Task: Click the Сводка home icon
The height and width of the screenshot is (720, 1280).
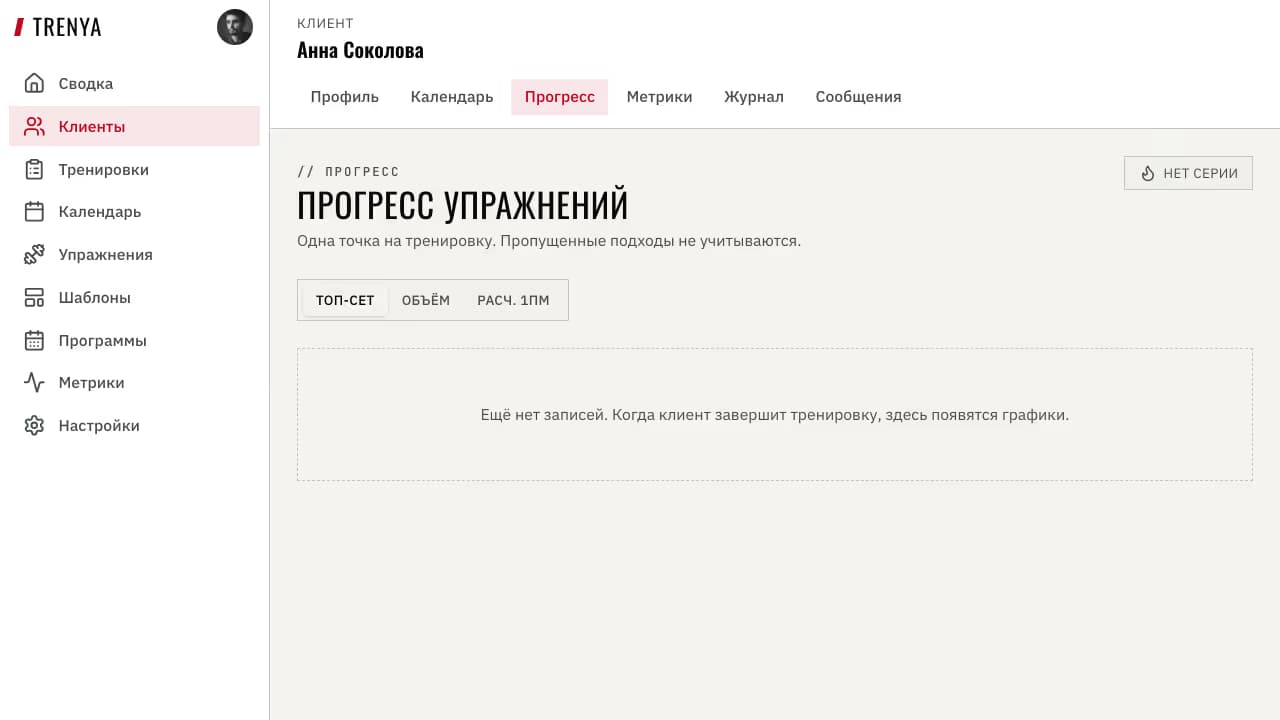Action: pos(34,83)
